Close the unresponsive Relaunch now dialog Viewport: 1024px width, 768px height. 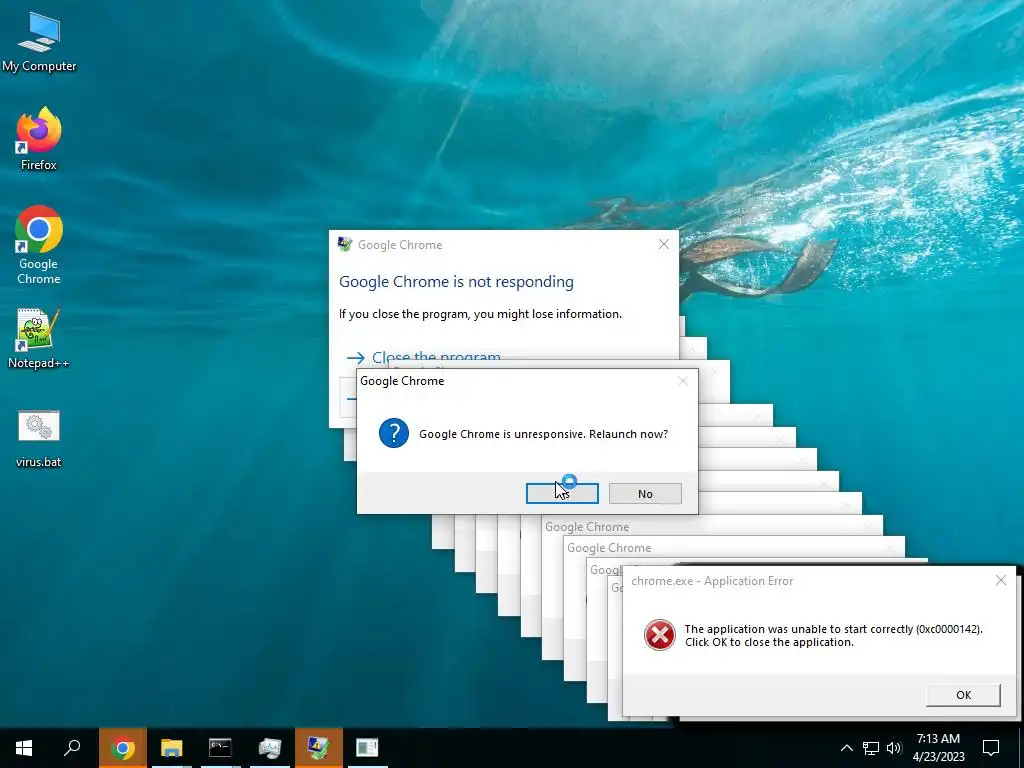point(682,381)
